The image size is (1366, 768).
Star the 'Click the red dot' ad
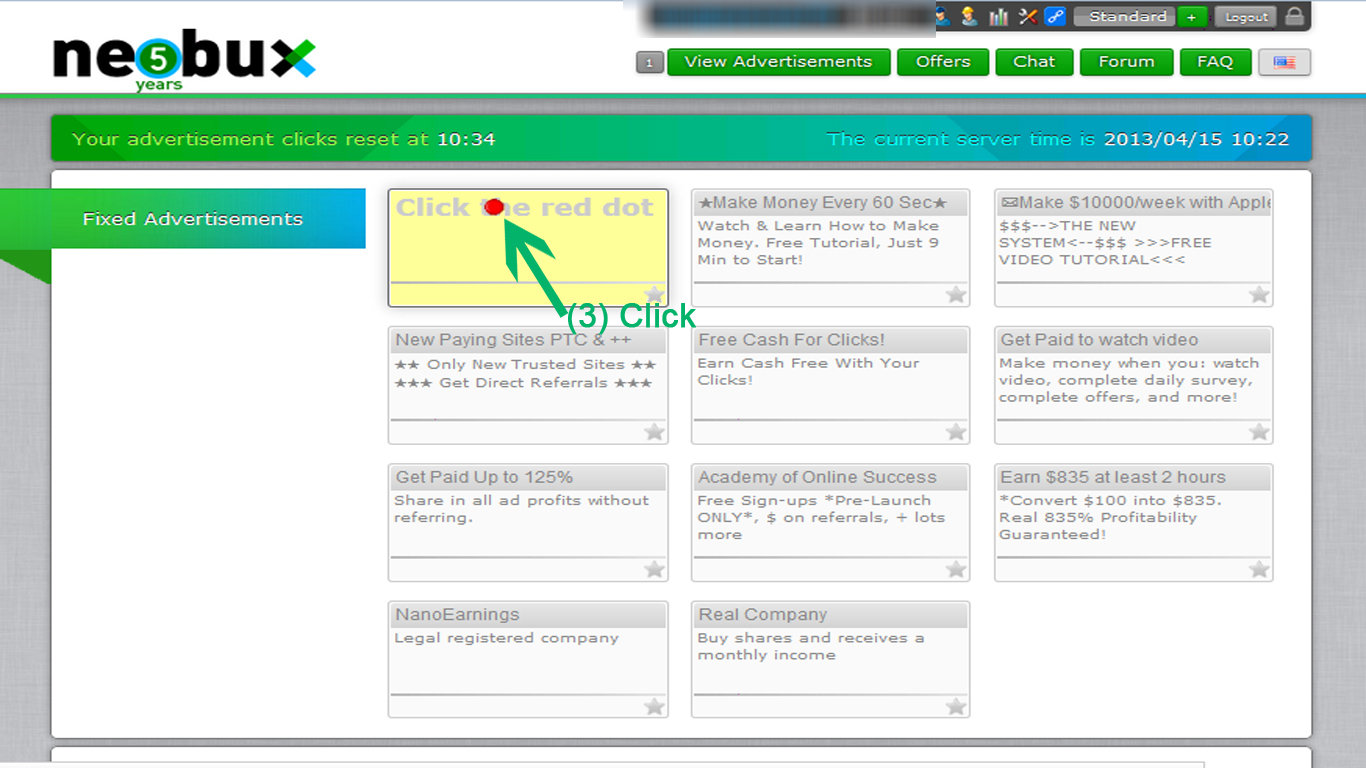click(x=654, y=294)
